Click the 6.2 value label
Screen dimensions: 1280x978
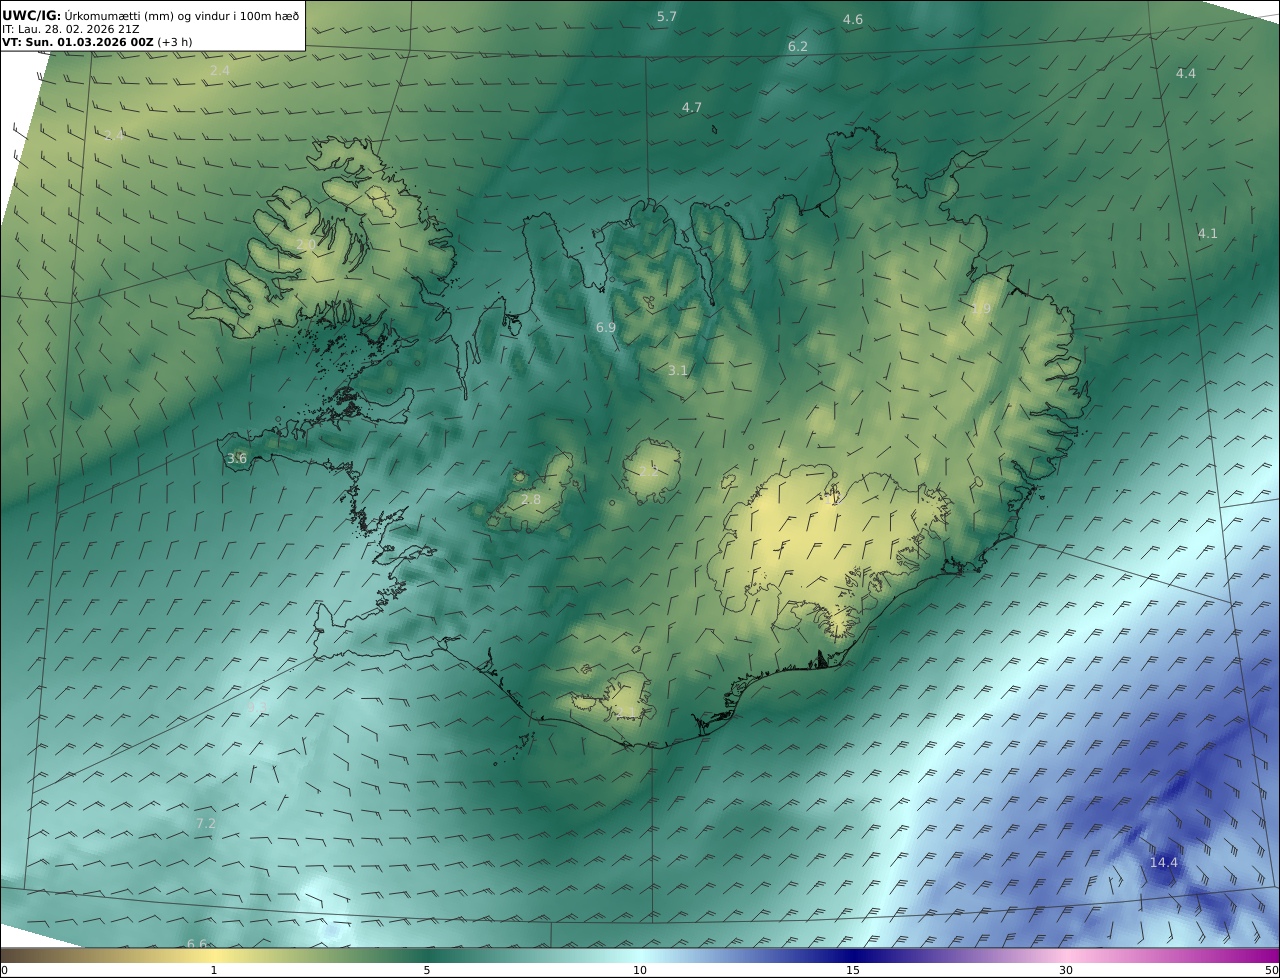click(798, 47)
